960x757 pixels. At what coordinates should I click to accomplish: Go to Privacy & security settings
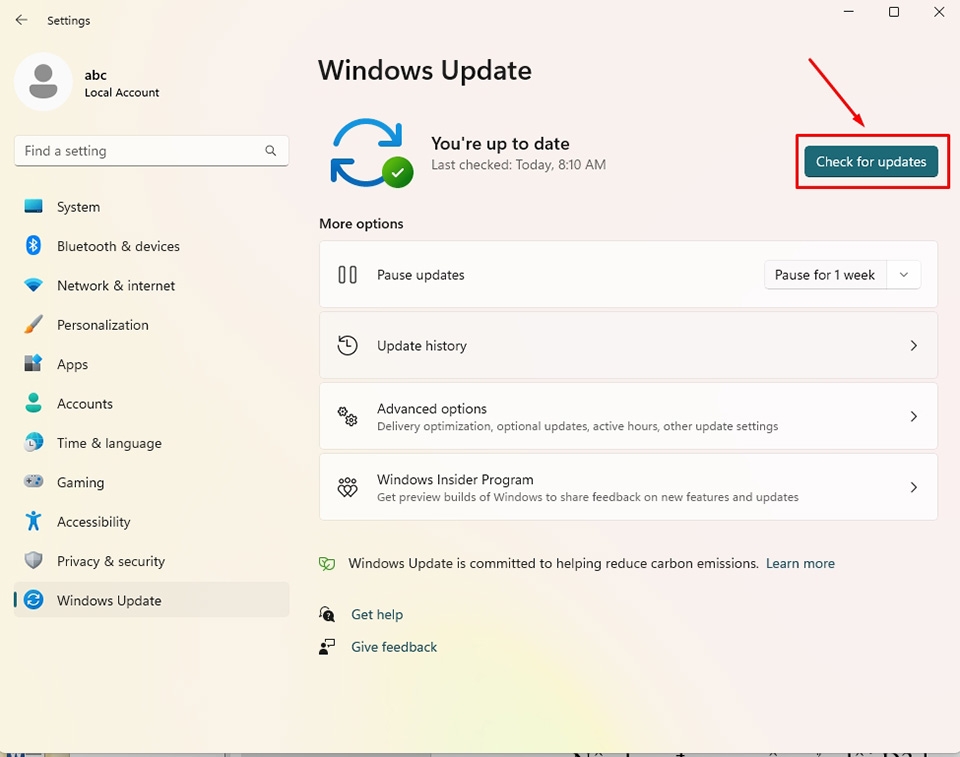151,560
